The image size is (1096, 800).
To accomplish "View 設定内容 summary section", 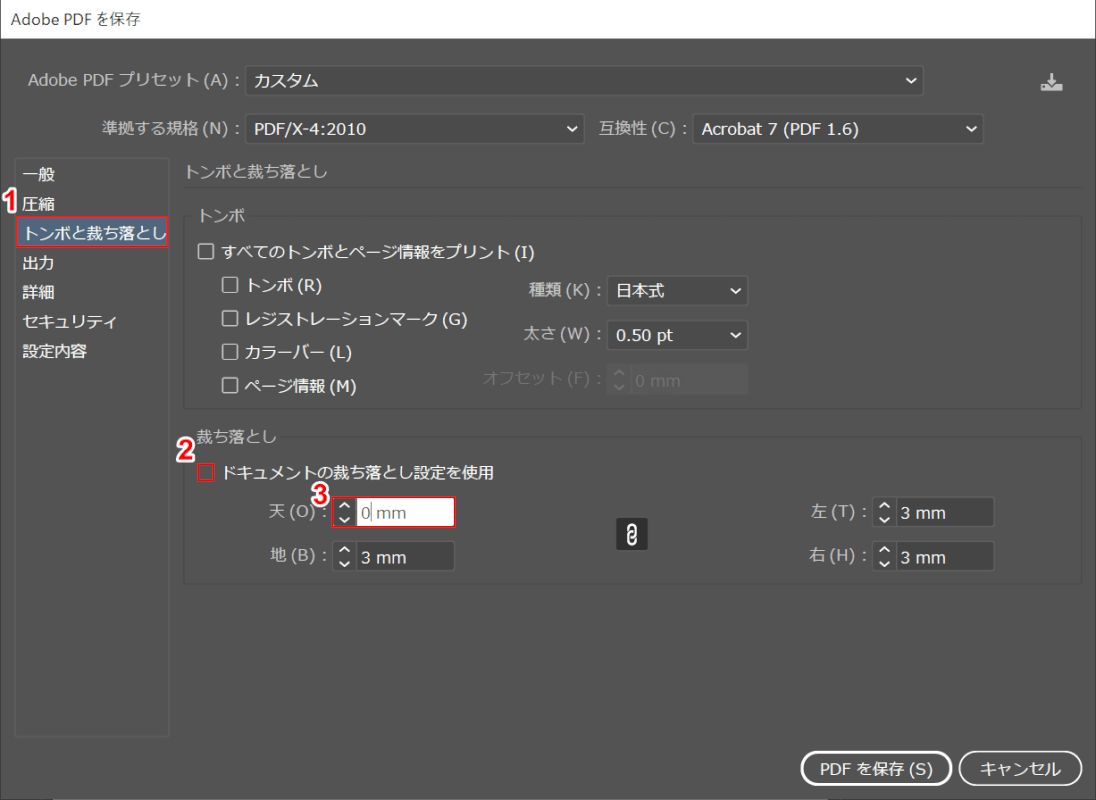I will (x=55, y=351).
